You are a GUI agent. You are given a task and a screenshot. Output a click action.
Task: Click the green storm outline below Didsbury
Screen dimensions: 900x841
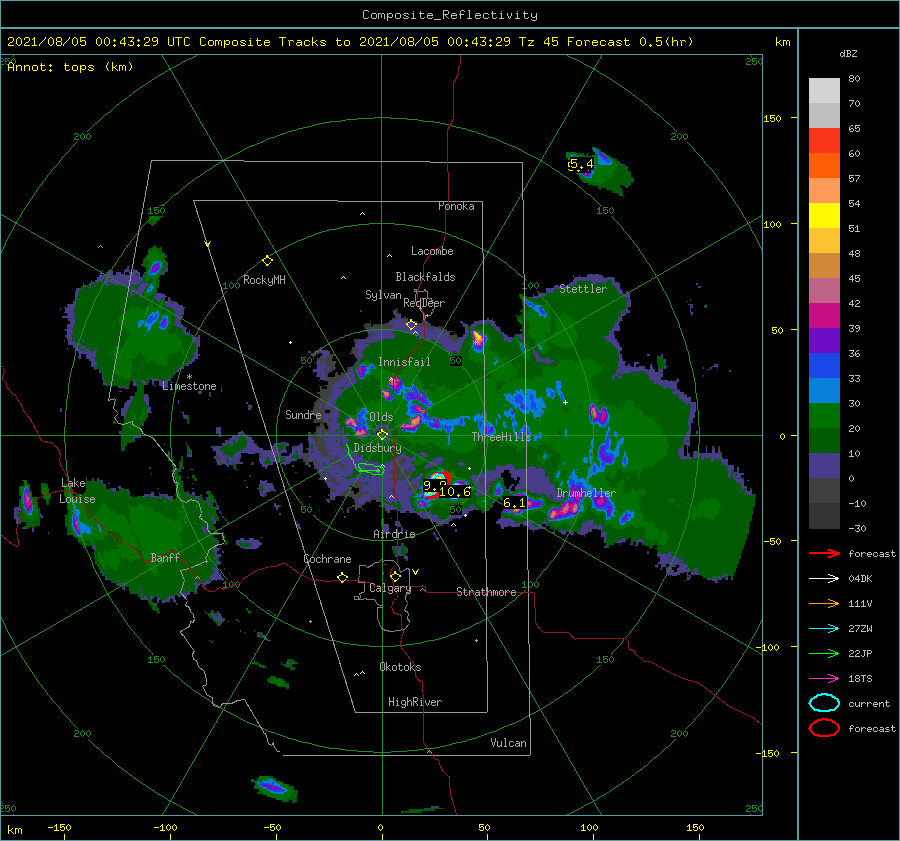(x=370, y=469)
